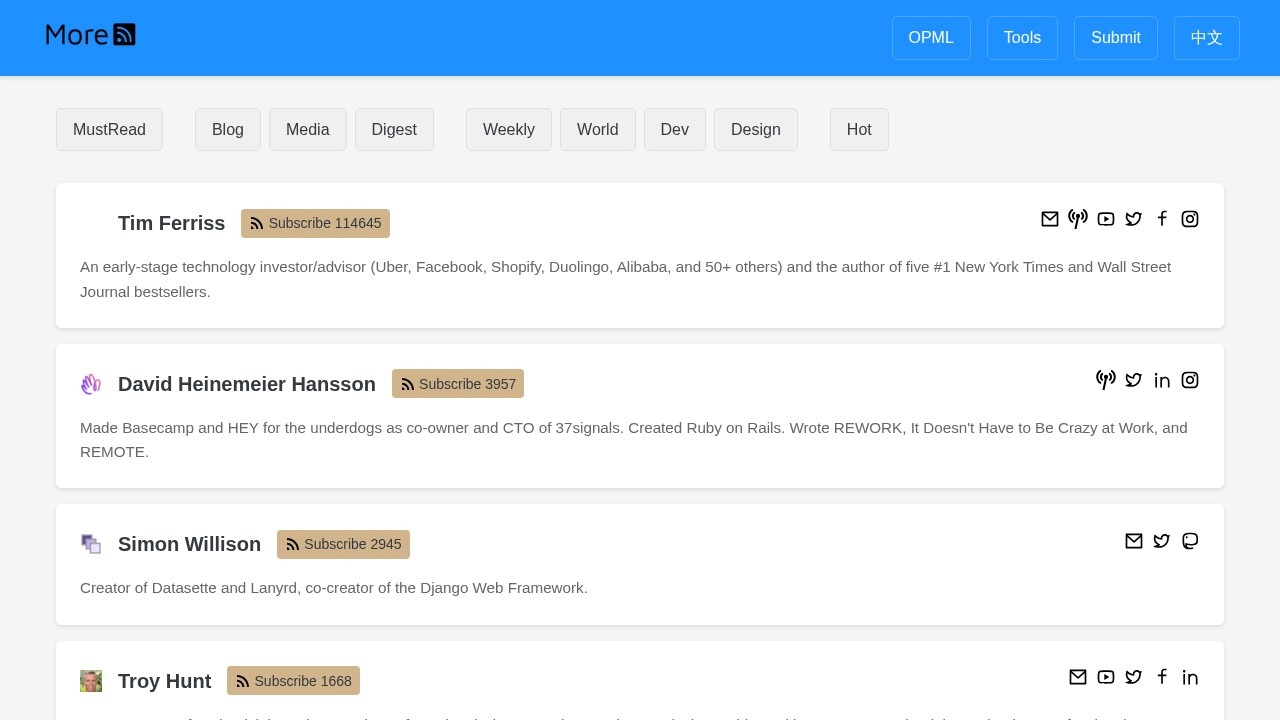
Task: Select the Blog category tab
Action: click(228, 130)
